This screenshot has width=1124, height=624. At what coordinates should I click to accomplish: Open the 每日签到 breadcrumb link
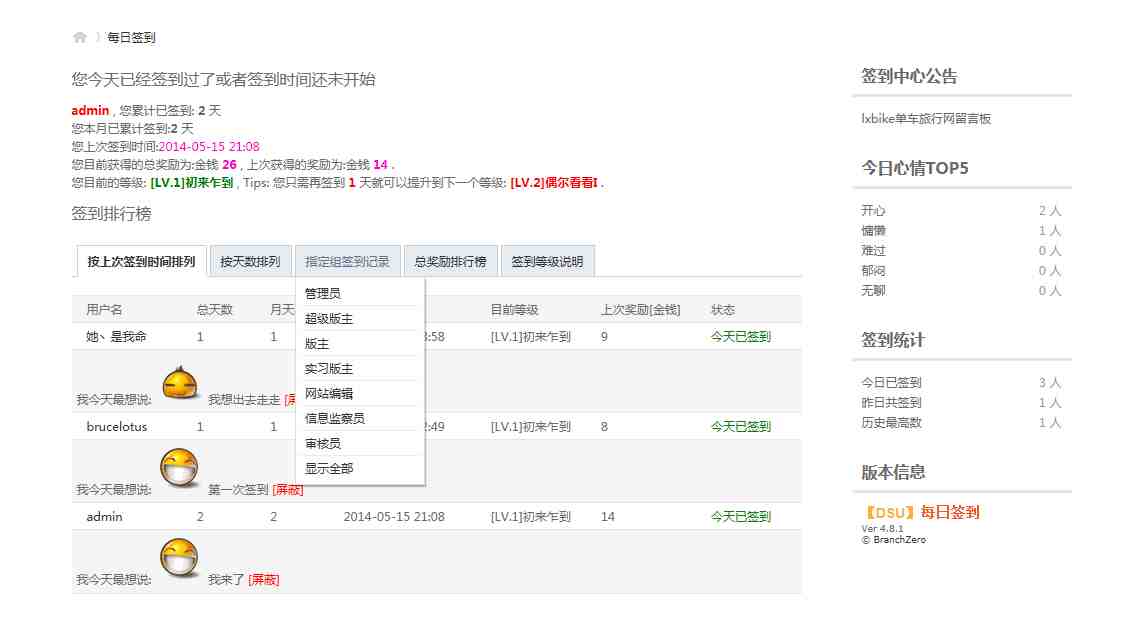131,37
